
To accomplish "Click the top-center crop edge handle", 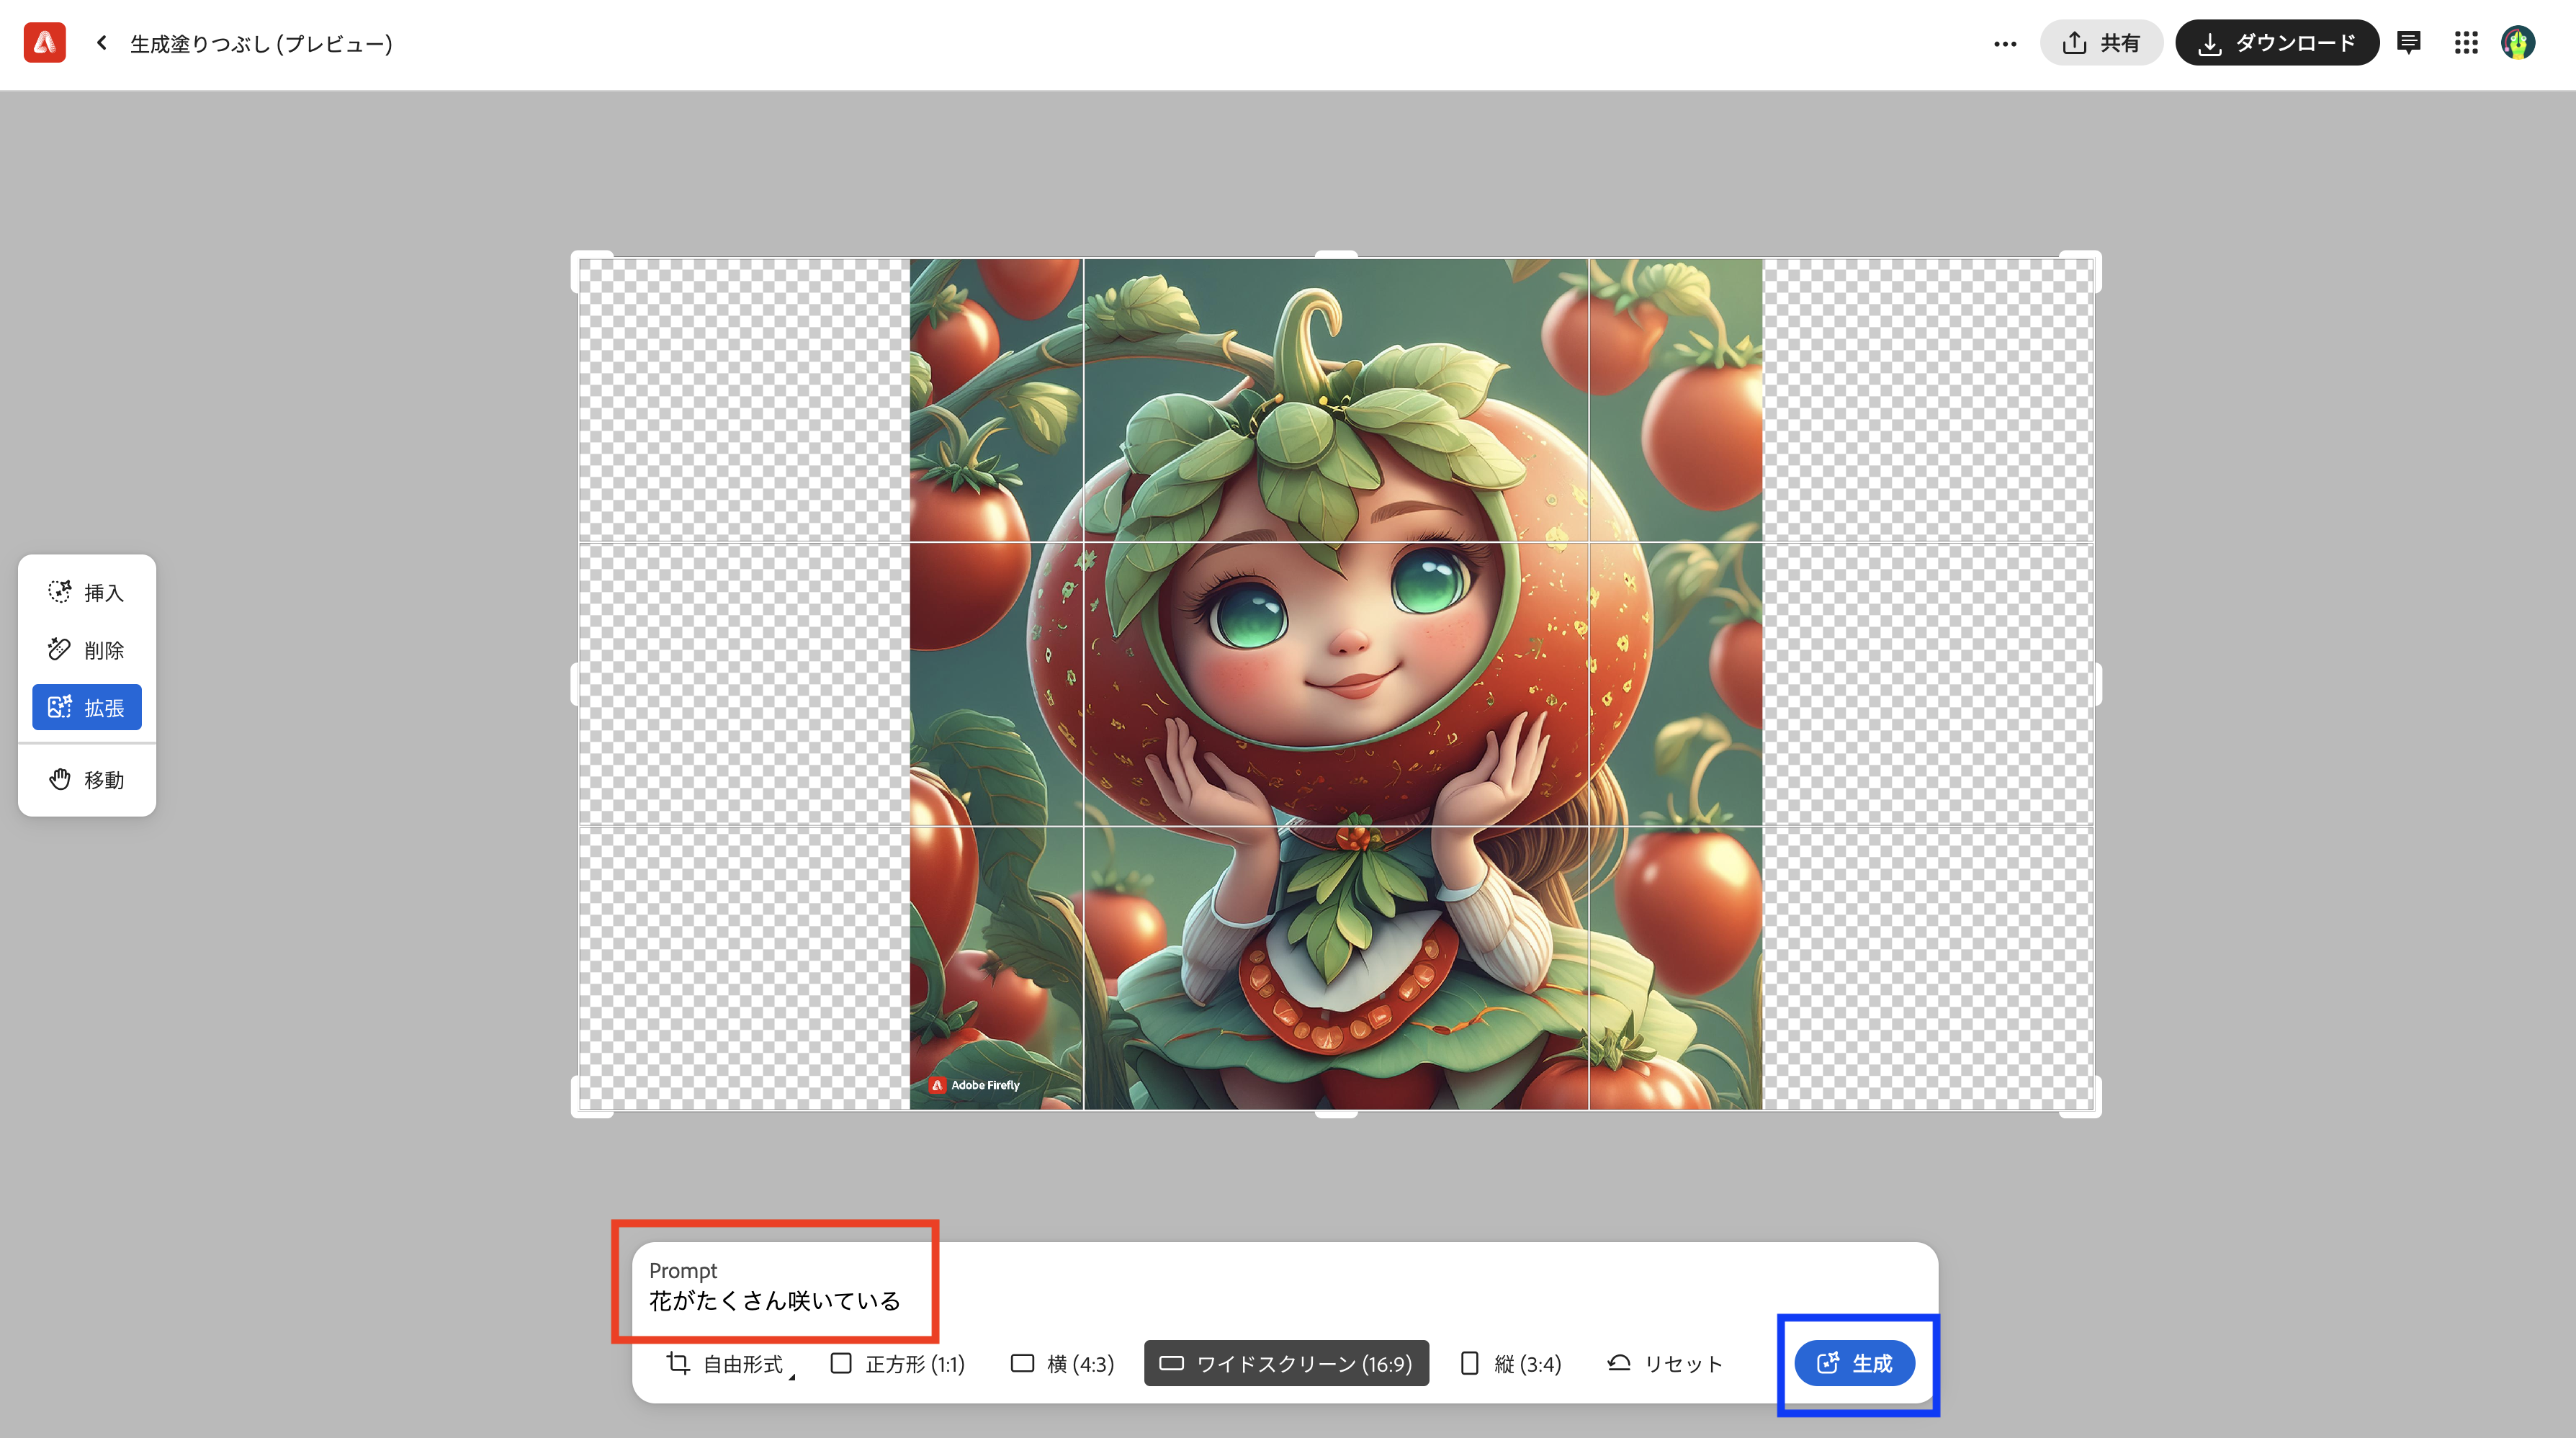I will click(x=1336, y=255).
